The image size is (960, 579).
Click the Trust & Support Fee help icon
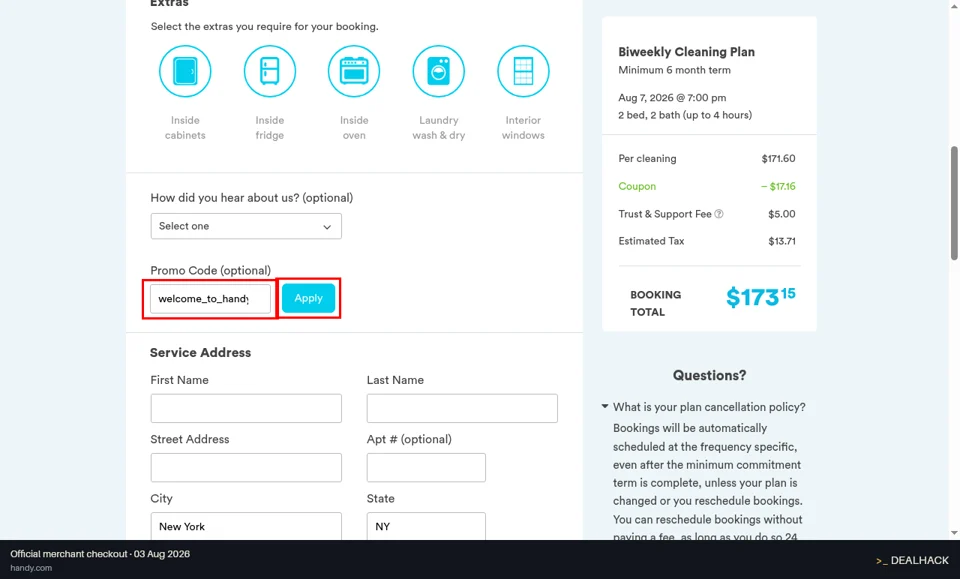tap(719, 214)
